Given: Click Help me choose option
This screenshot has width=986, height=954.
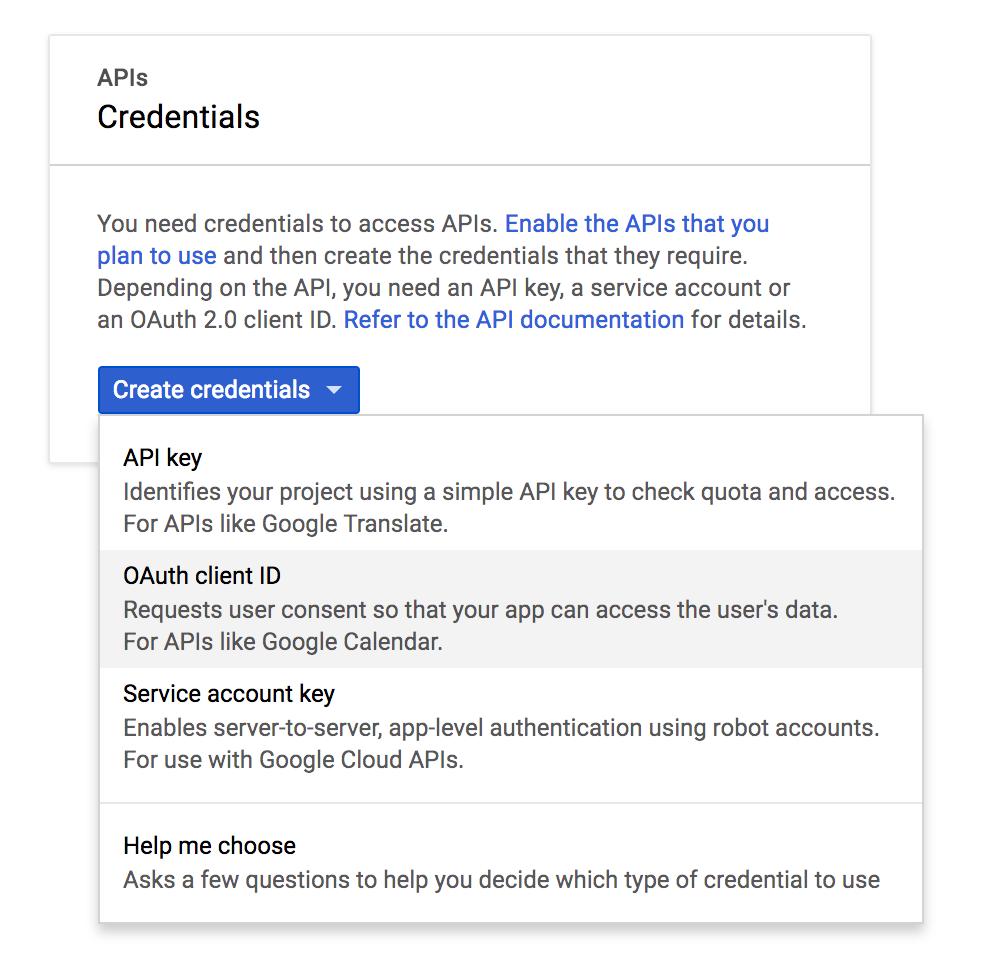Looking at the screenshot, I should (209, 846).
